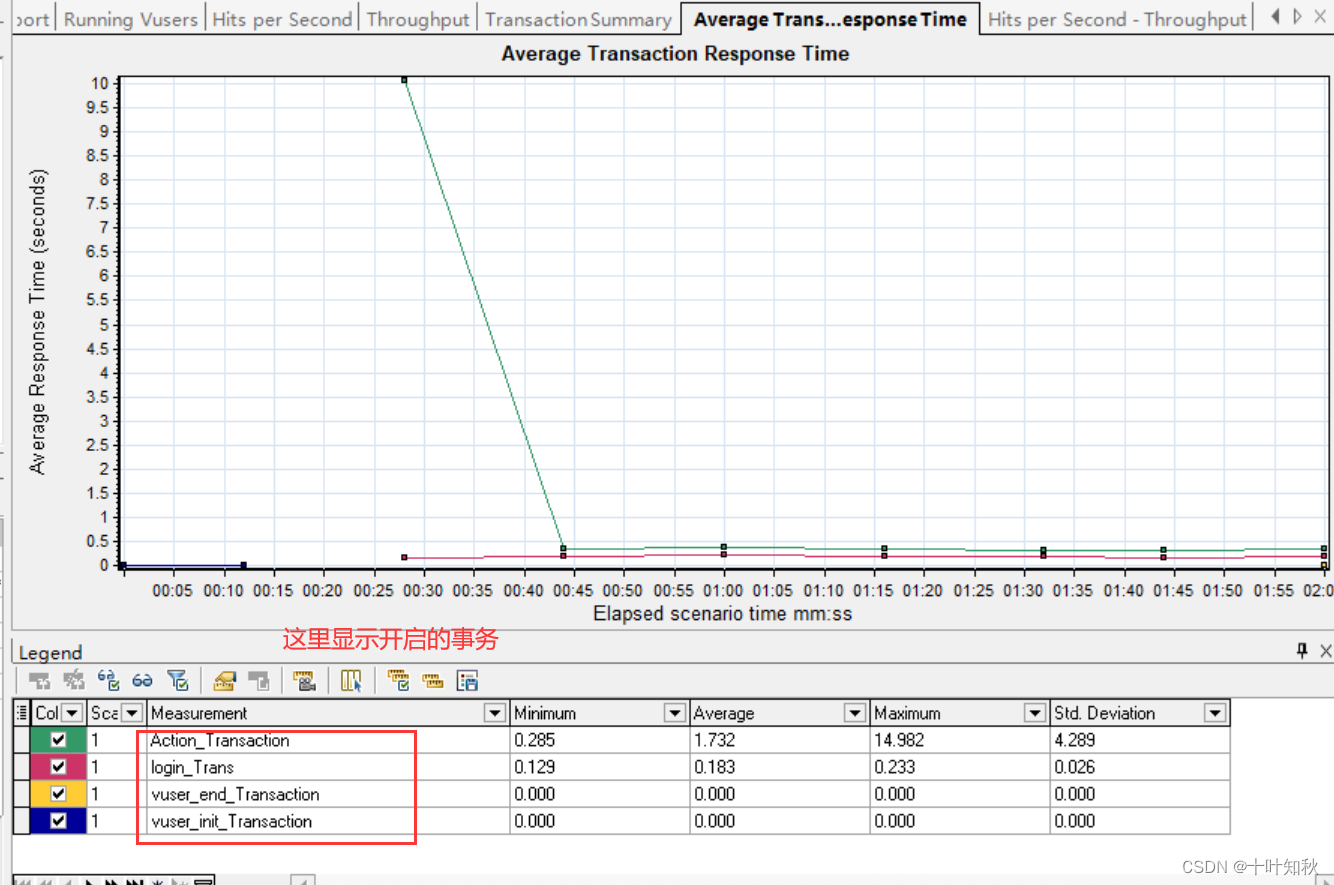1334x885 pixels.
Task: Click the row-selector grid icon in legend header
Action: coord(23,713)
